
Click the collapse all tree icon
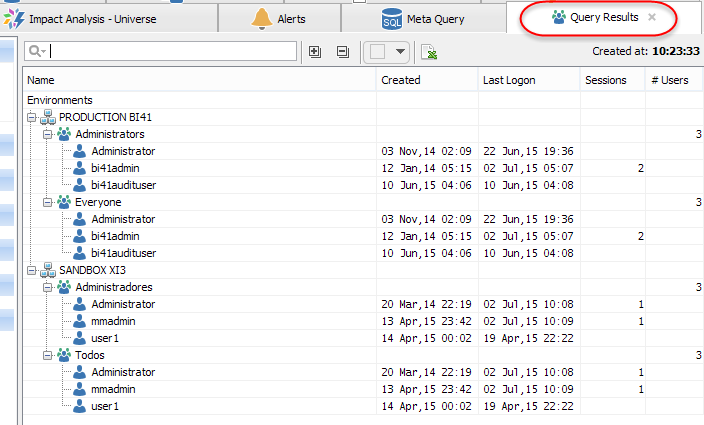[343, 52]
